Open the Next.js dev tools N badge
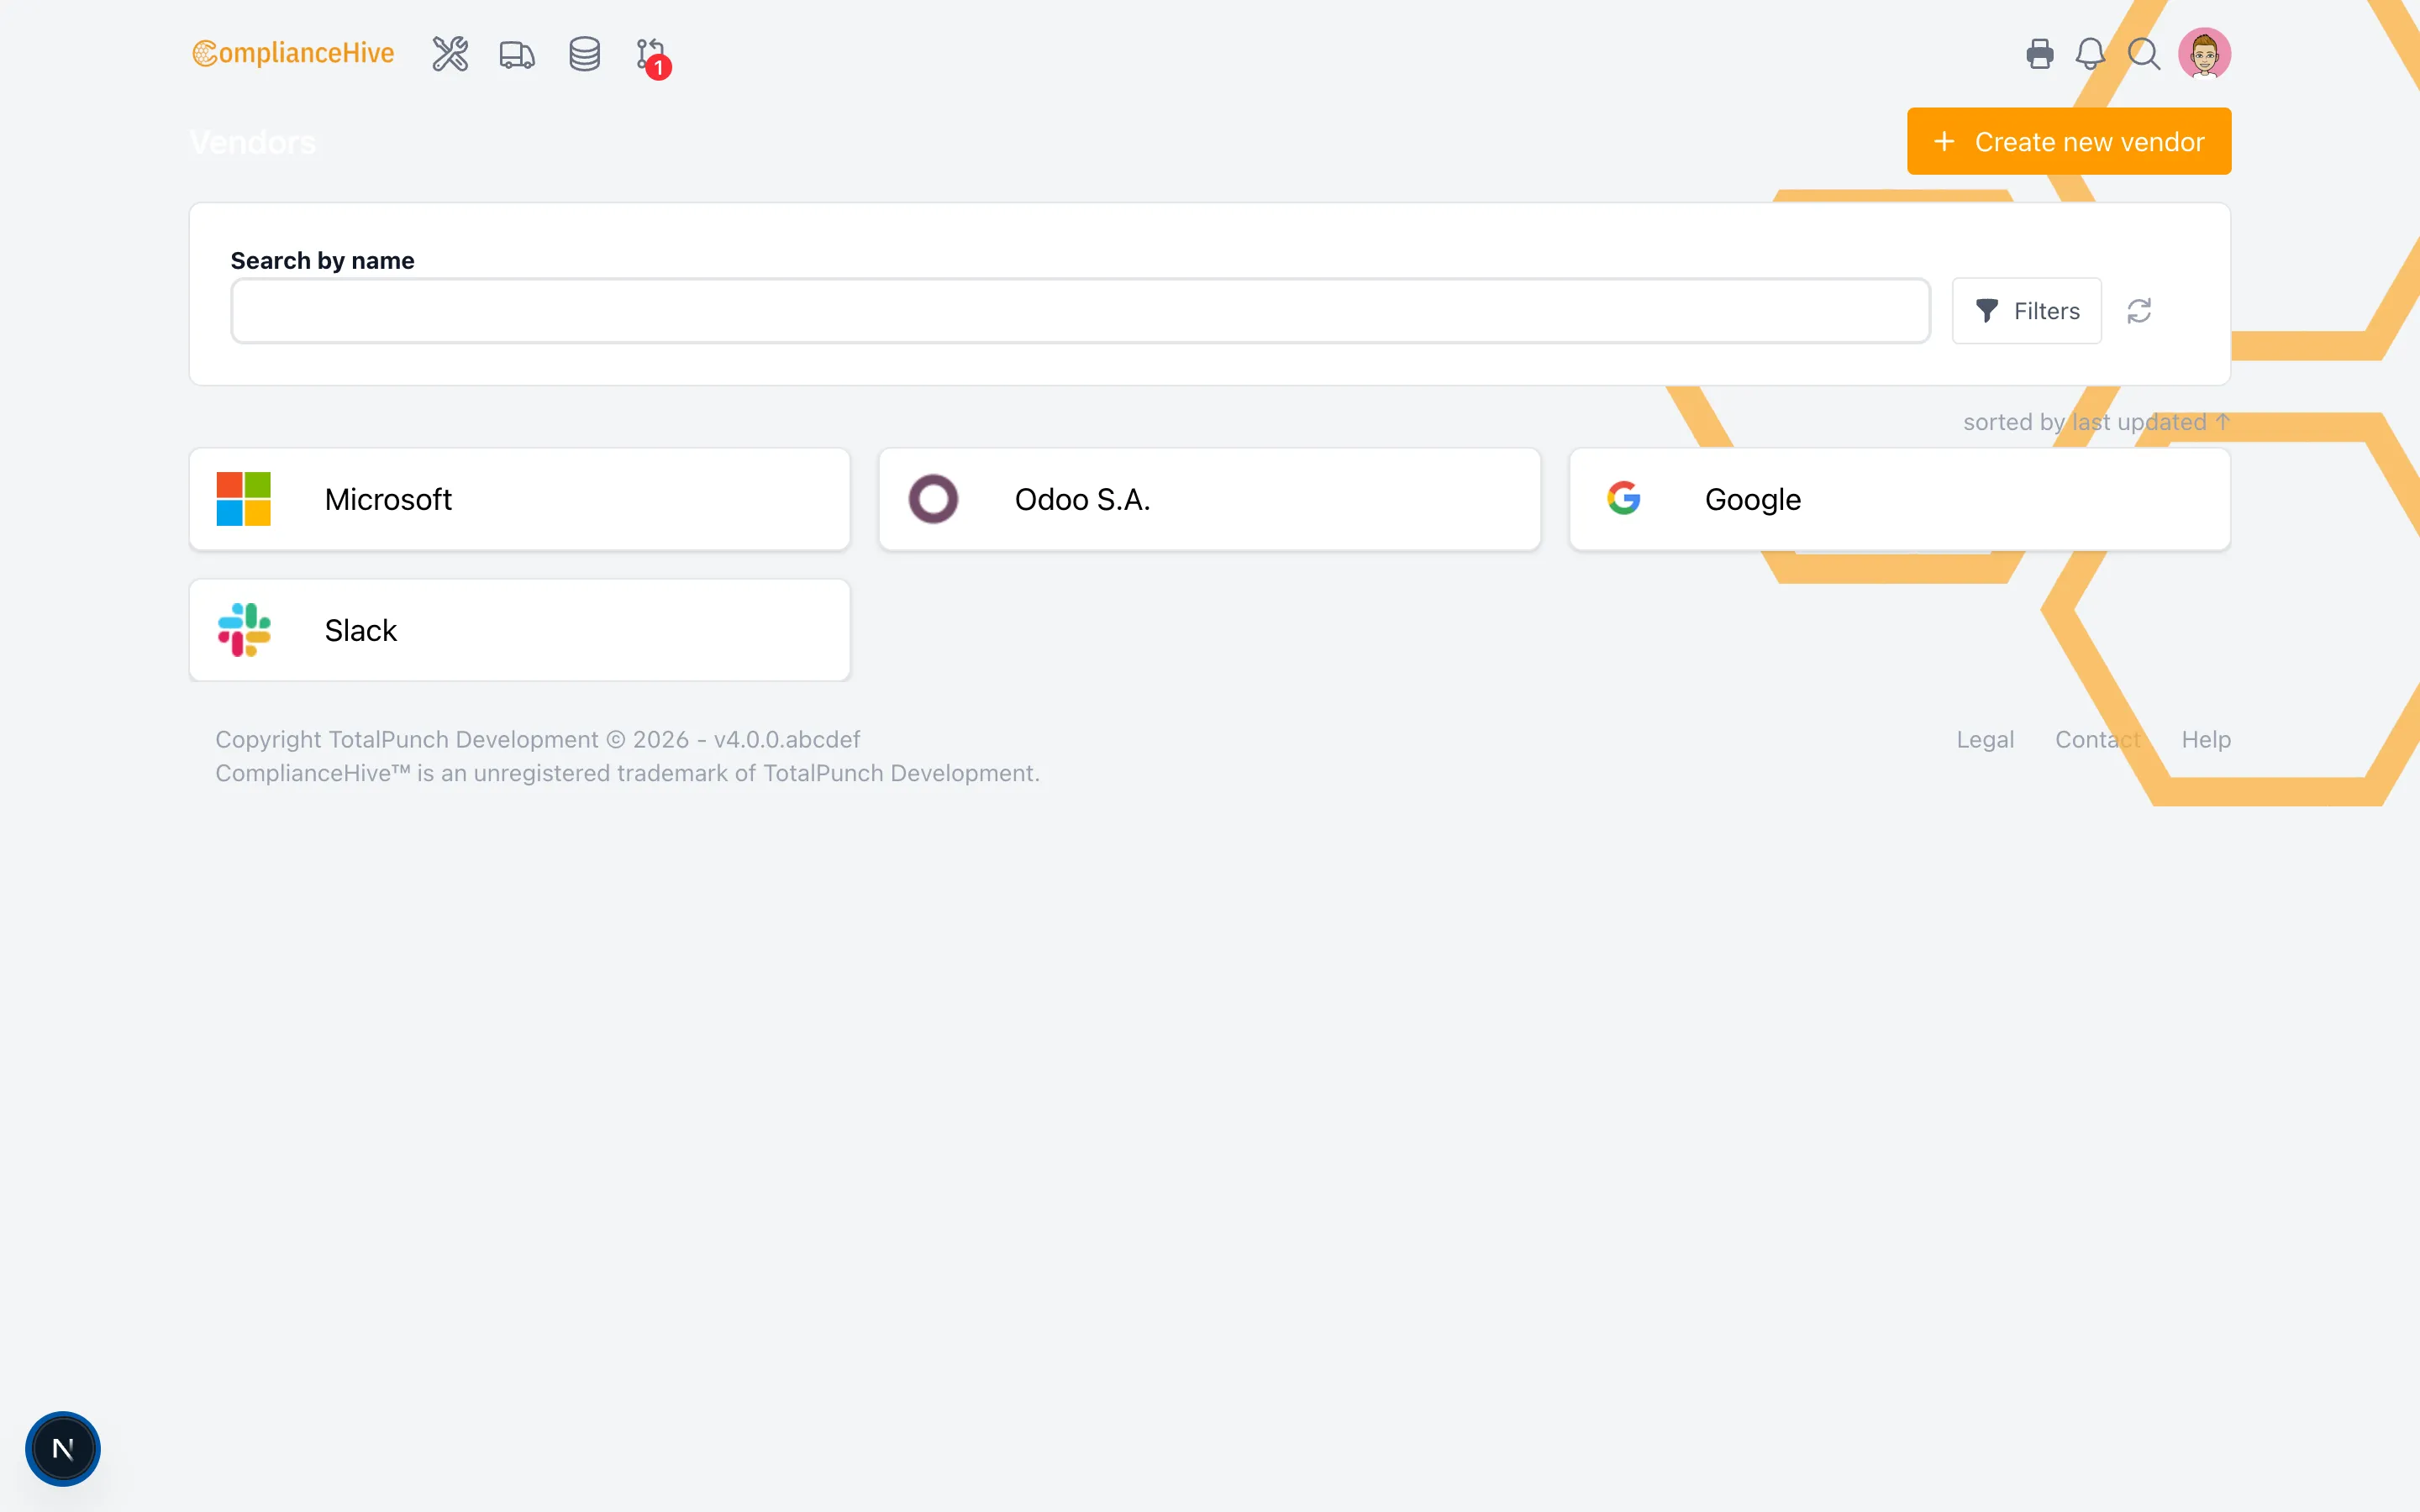The image size is (2420, 1512). (63, 1448)
